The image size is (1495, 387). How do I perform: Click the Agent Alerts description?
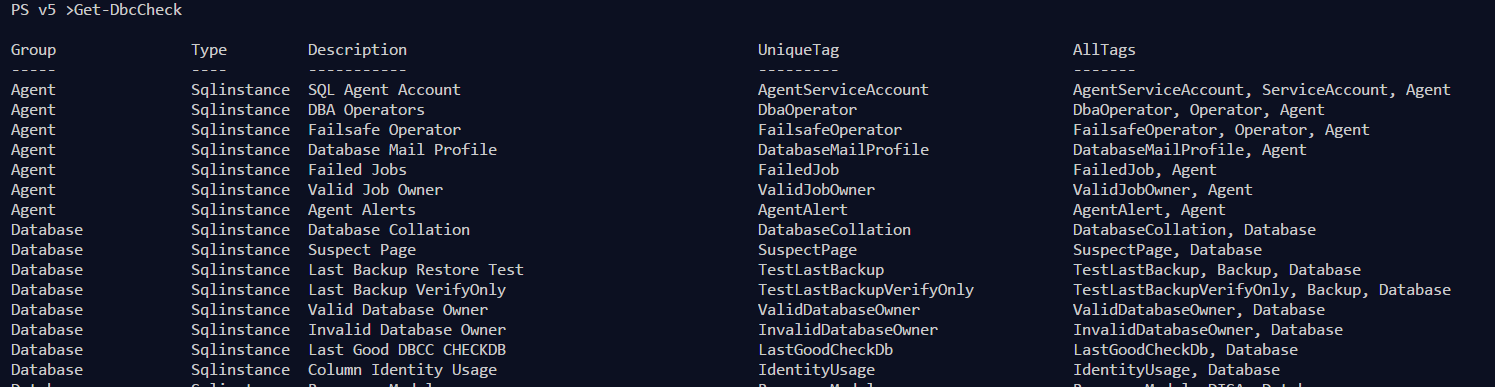361,210
